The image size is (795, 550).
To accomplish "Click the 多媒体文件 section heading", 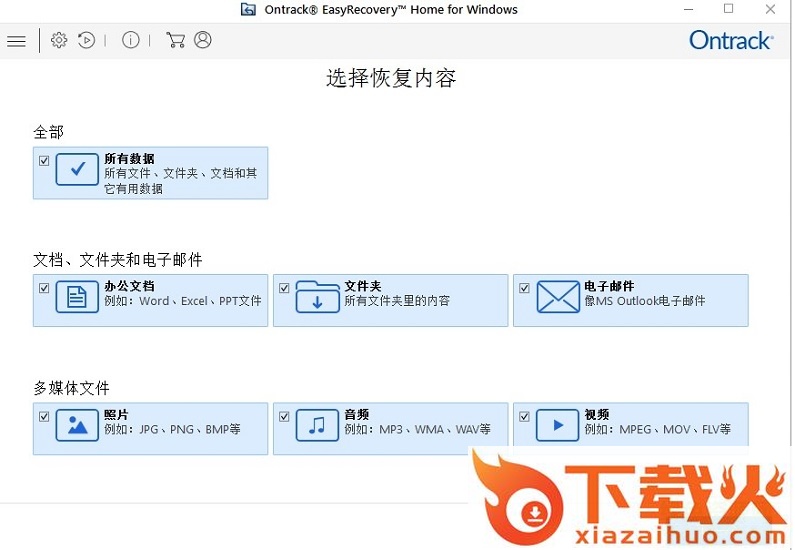I will pos(71,388).
